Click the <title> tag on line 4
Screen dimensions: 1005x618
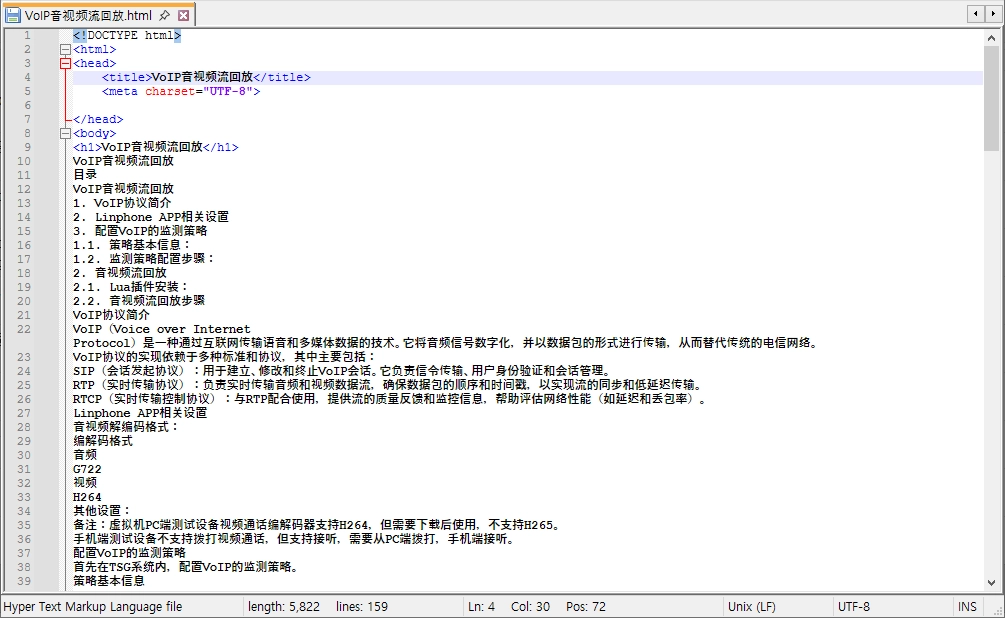[x=126, y=77]
